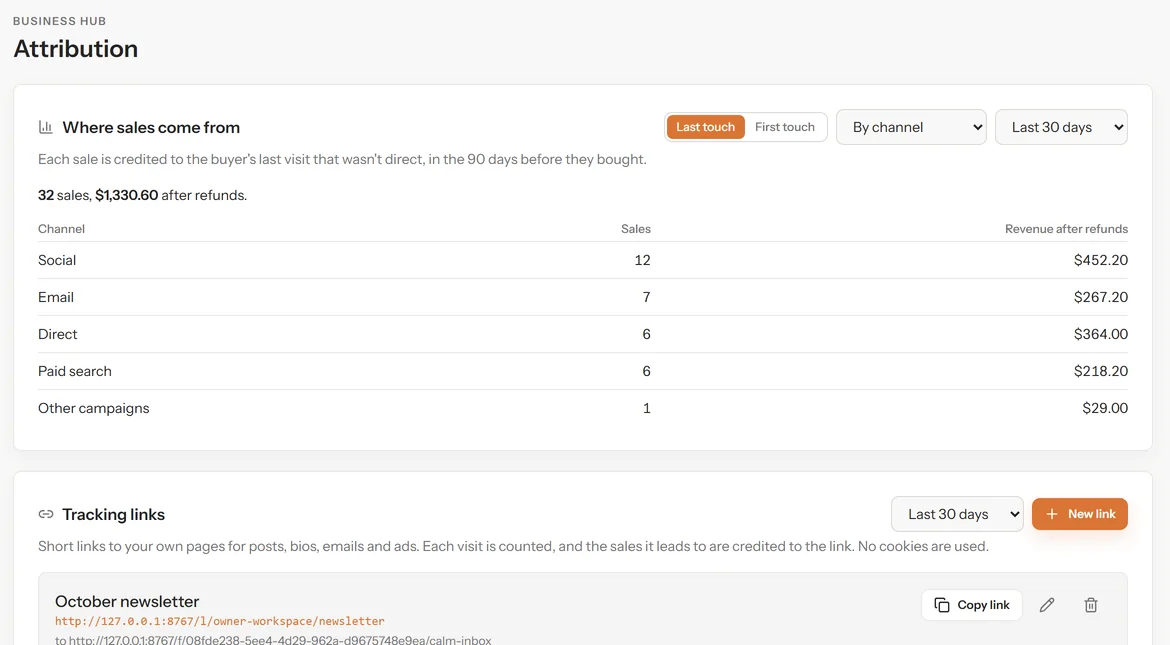Click the $29.00 revenue value

pos(1105,408)
